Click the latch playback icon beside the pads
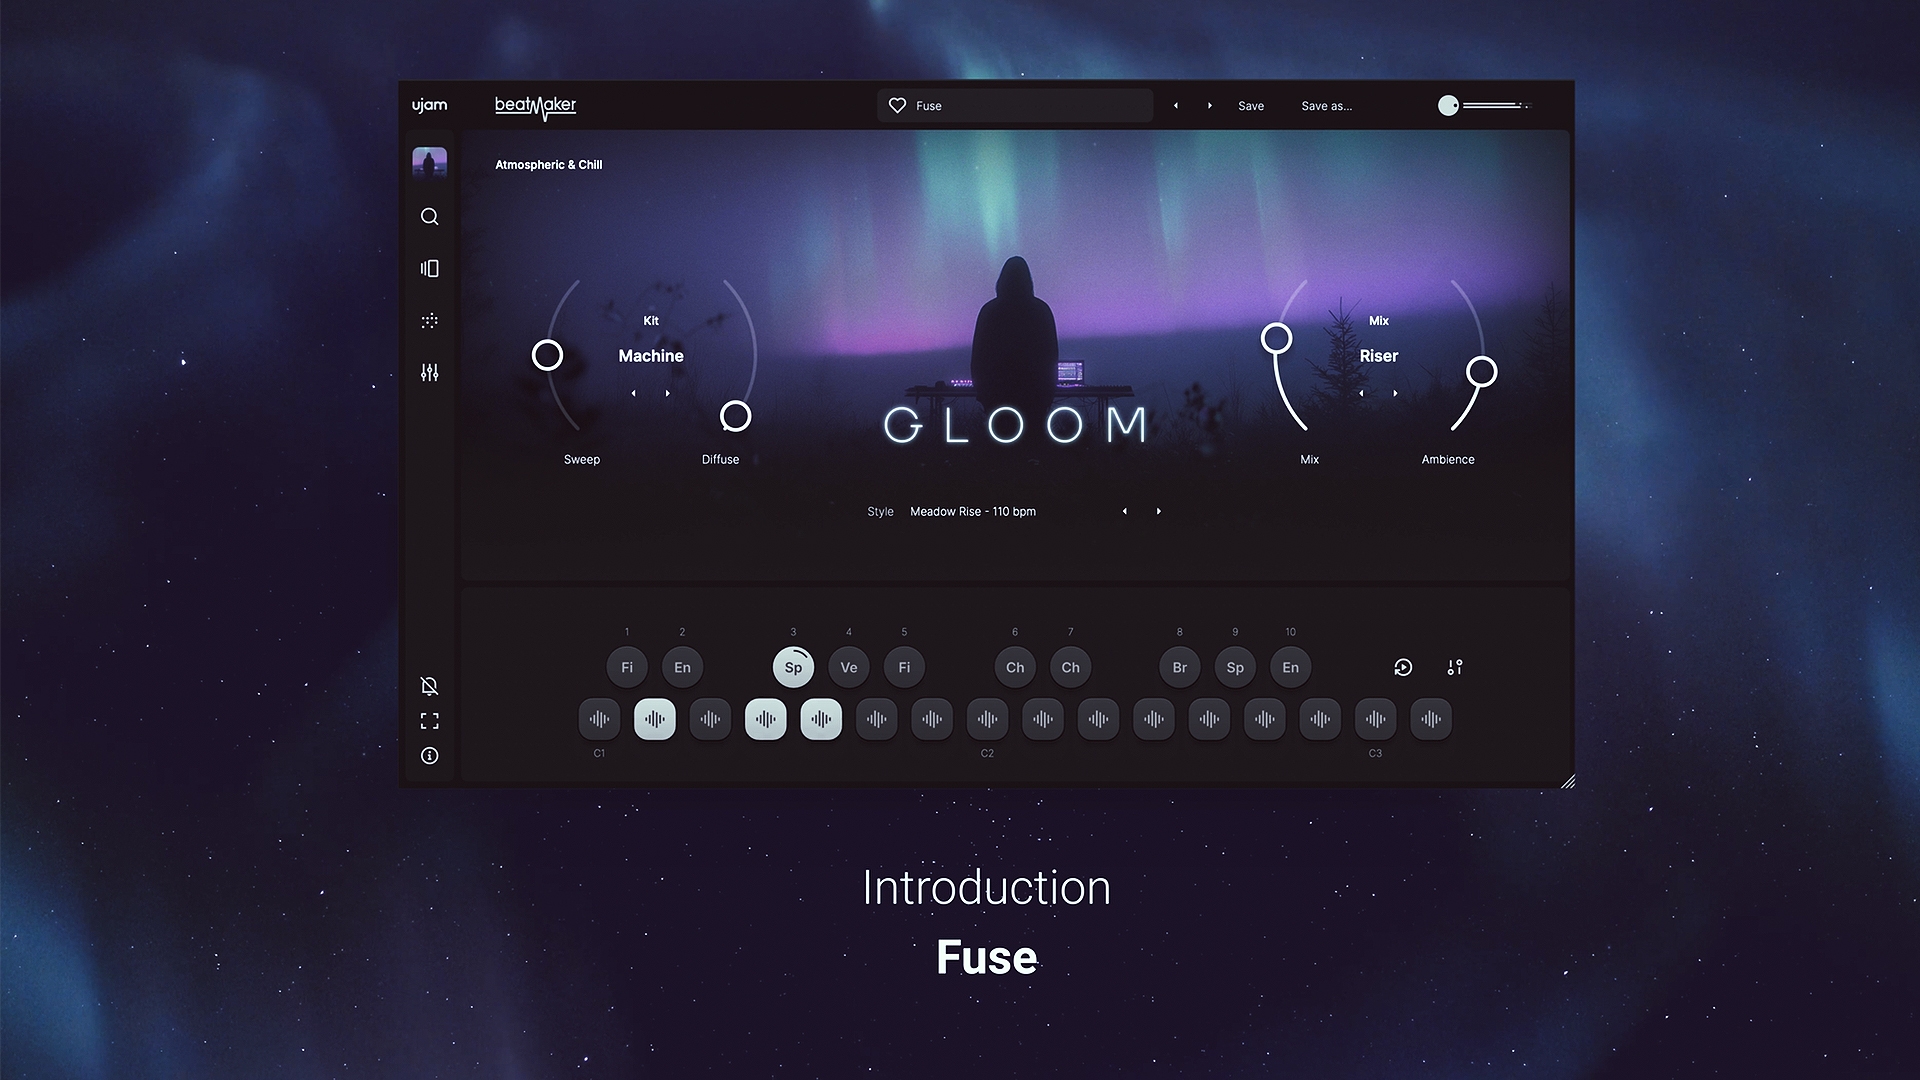 (x=1403, y=667)
